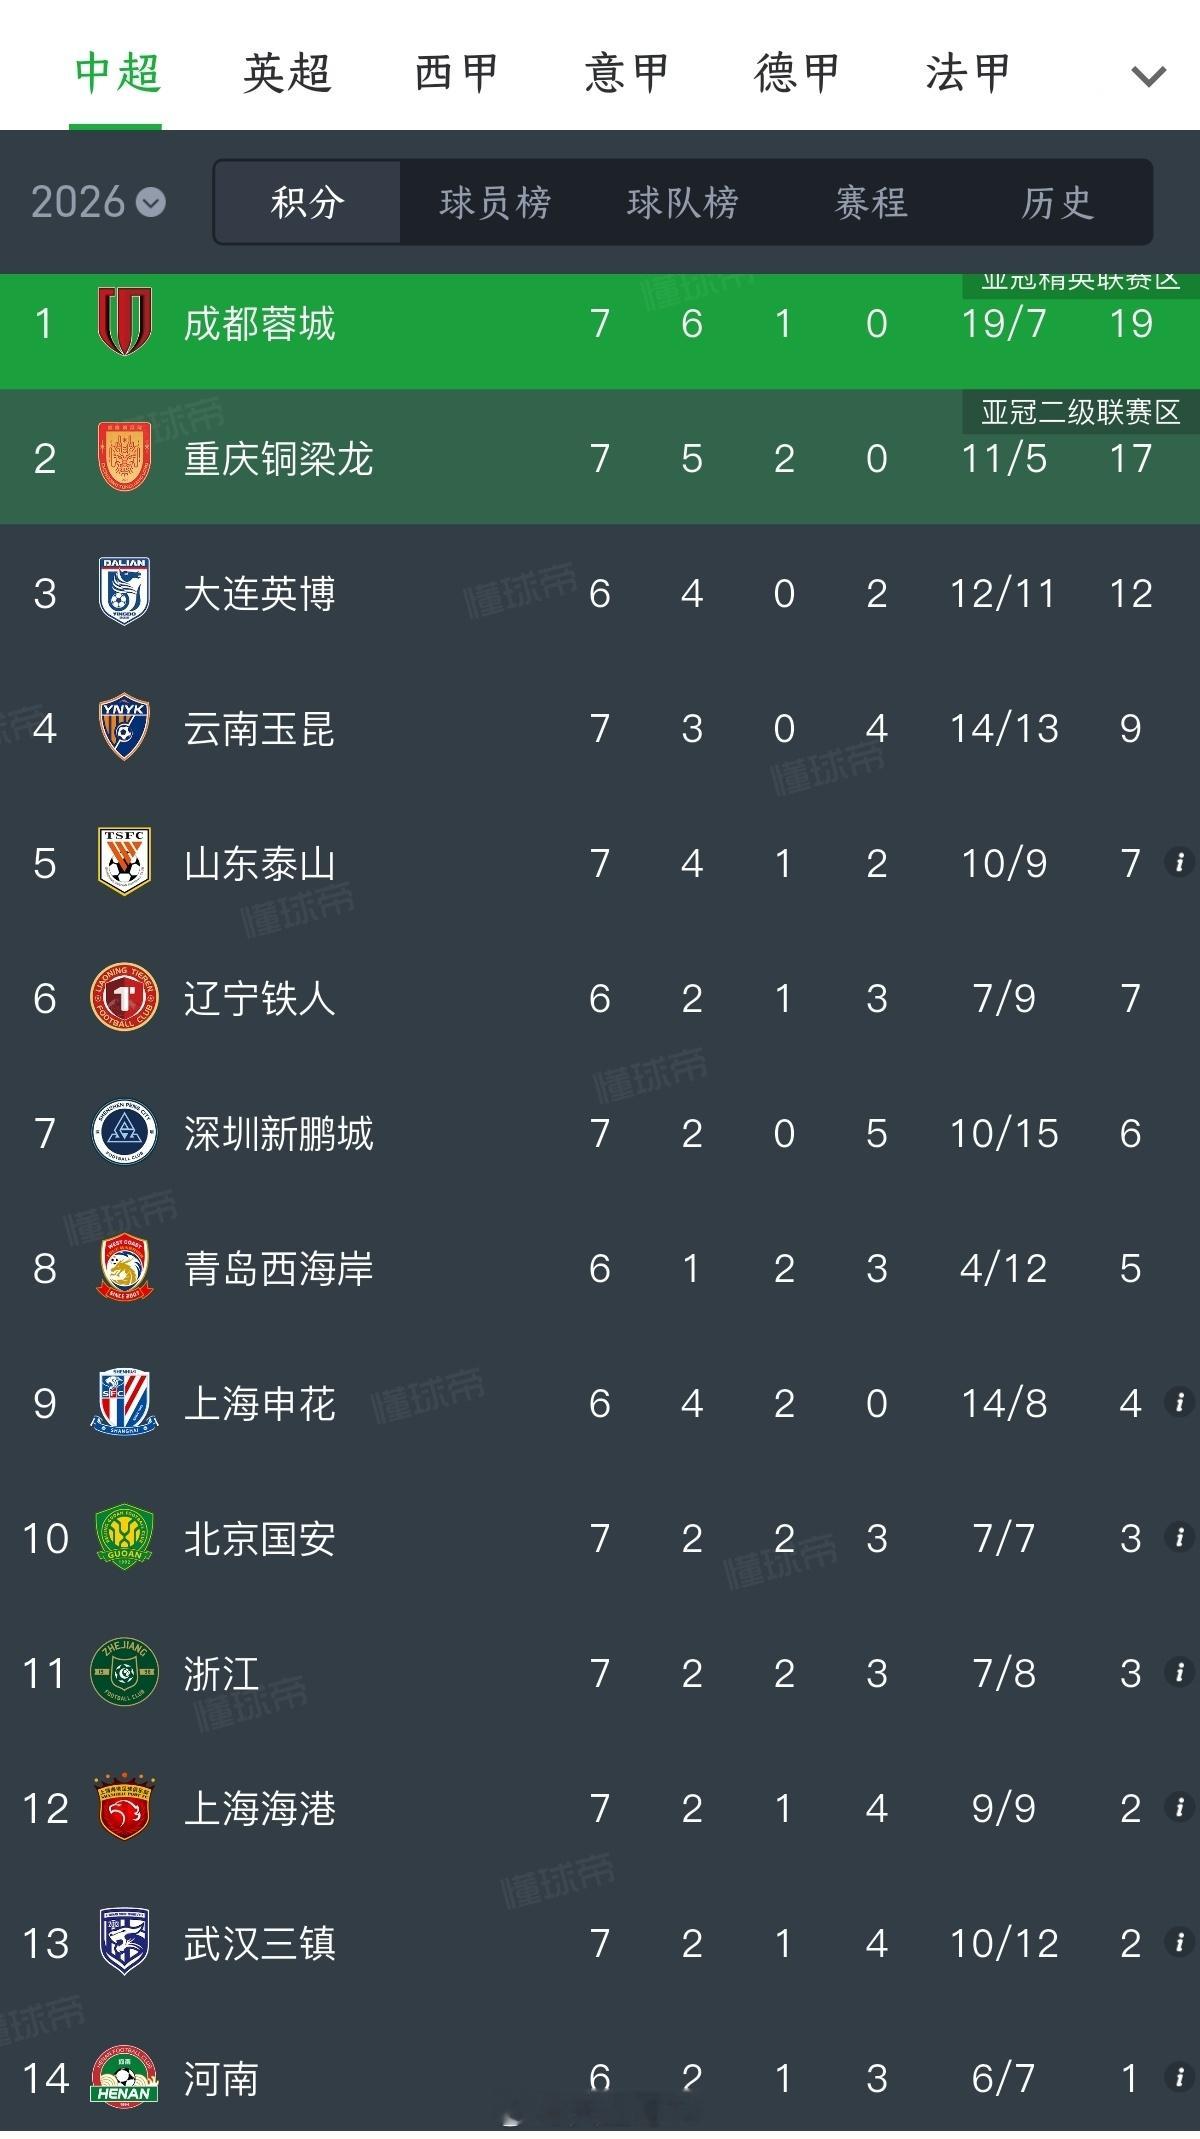Expand the league list chevron
This screenshot has width=1200, height=2139.
coord(1147,76)
